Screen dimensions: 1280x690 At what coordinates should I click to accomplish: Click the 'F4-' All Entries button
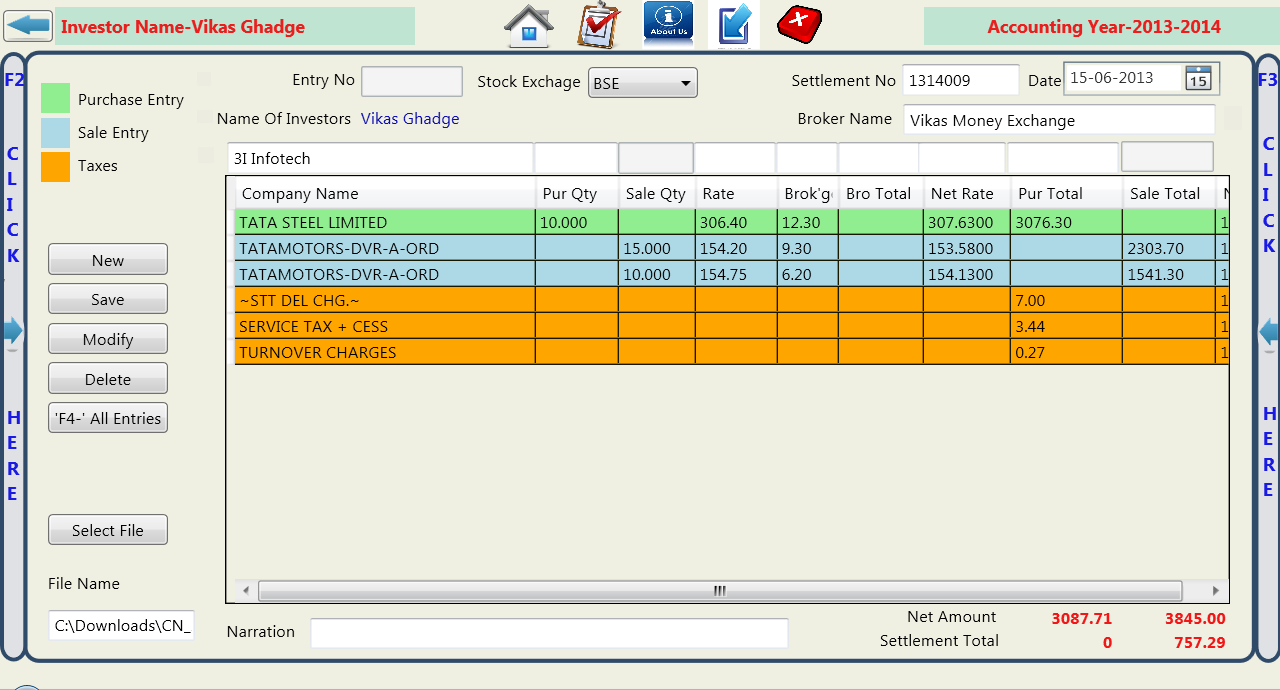(x=108, y=418)
